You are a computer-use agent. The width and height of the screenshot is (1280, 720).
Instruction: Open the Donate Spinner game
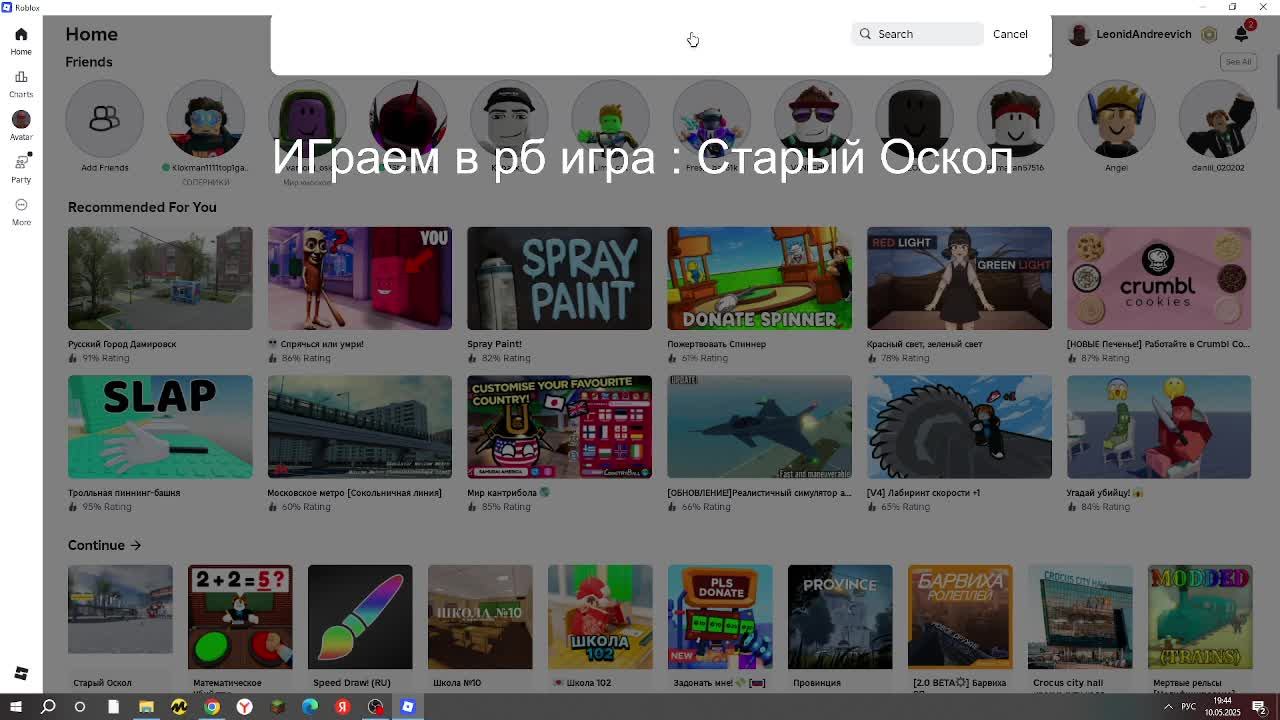759,278
